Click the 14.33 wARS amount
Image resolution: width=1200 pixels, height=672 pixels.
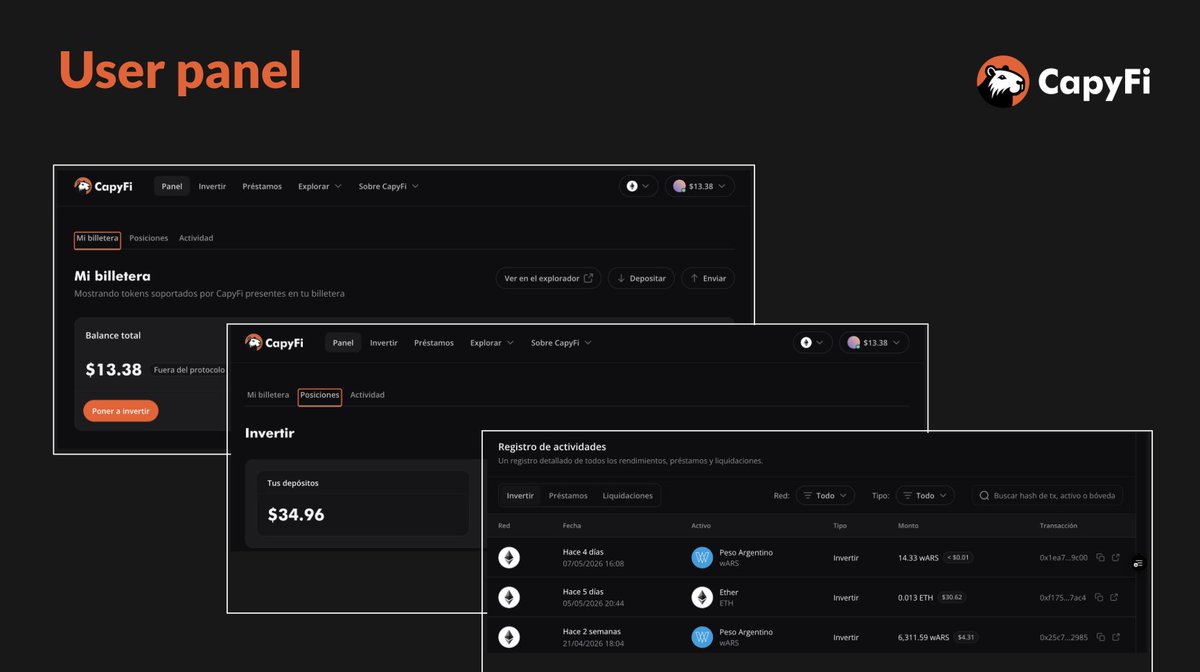click(918, 558)
